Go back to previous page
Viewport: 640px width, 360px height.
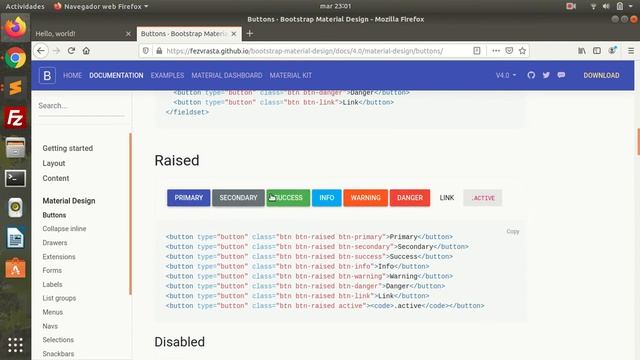point(41,51)
